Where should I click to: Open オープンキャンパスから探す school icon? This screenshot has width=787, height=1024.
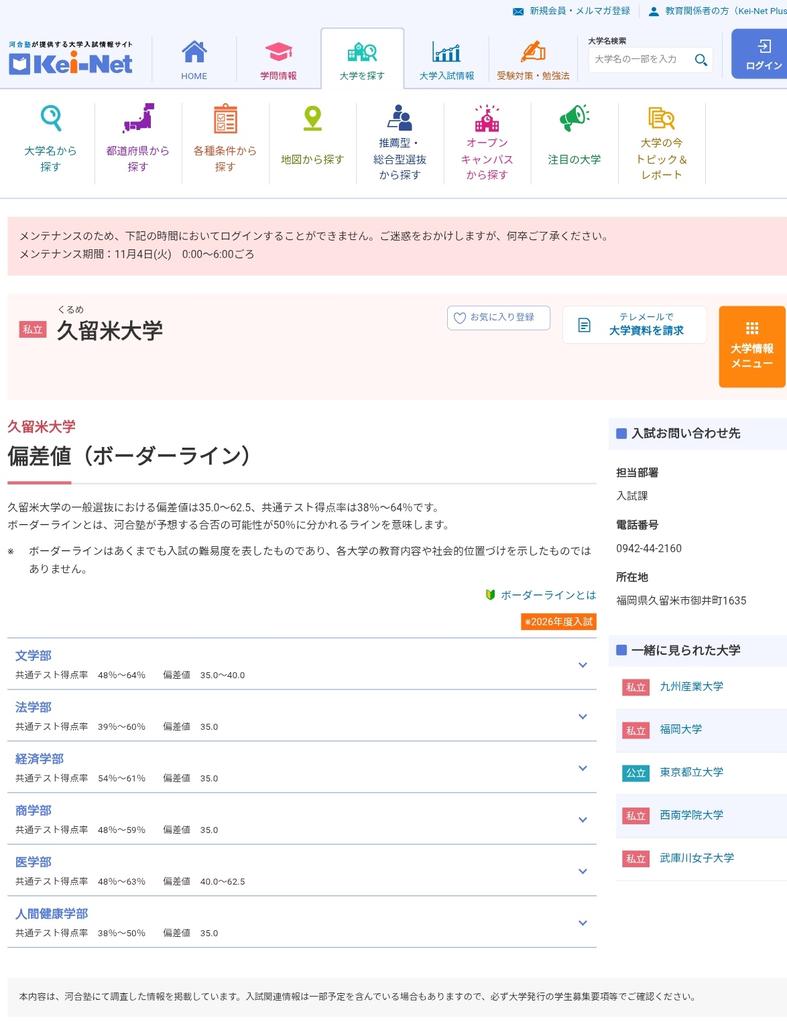[x=487, y=118]
